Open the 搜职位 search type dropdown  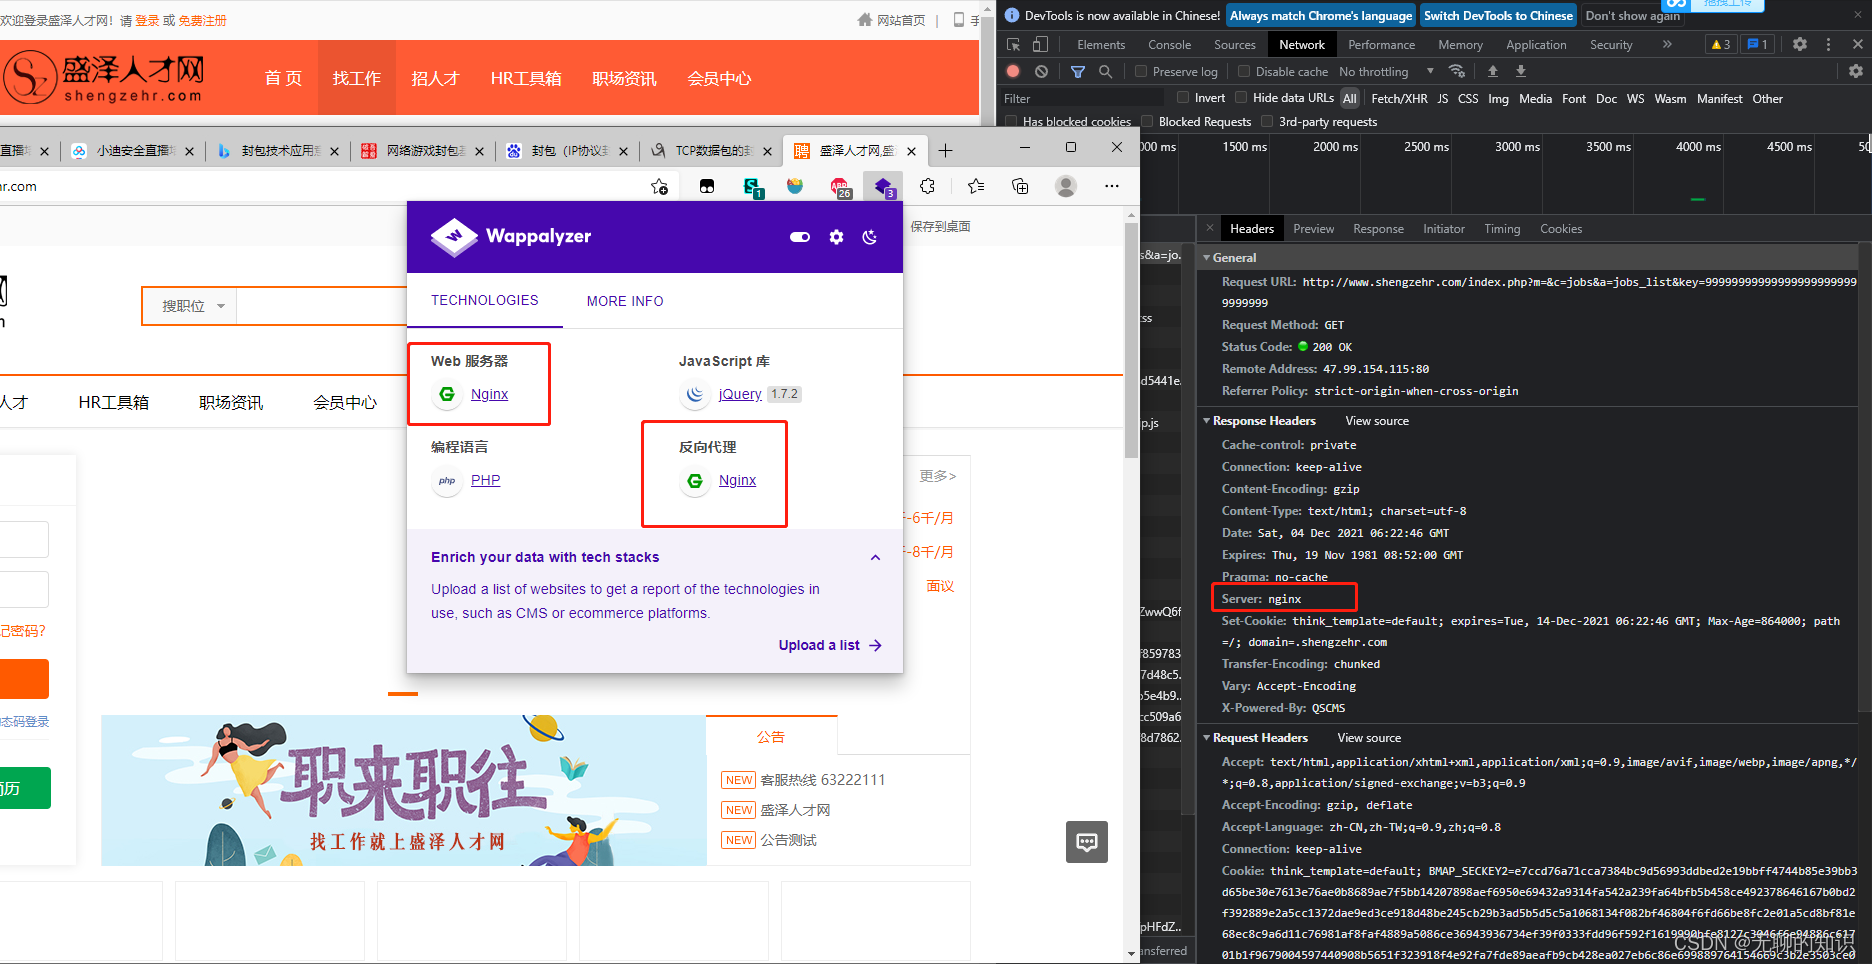coord(190,306)
